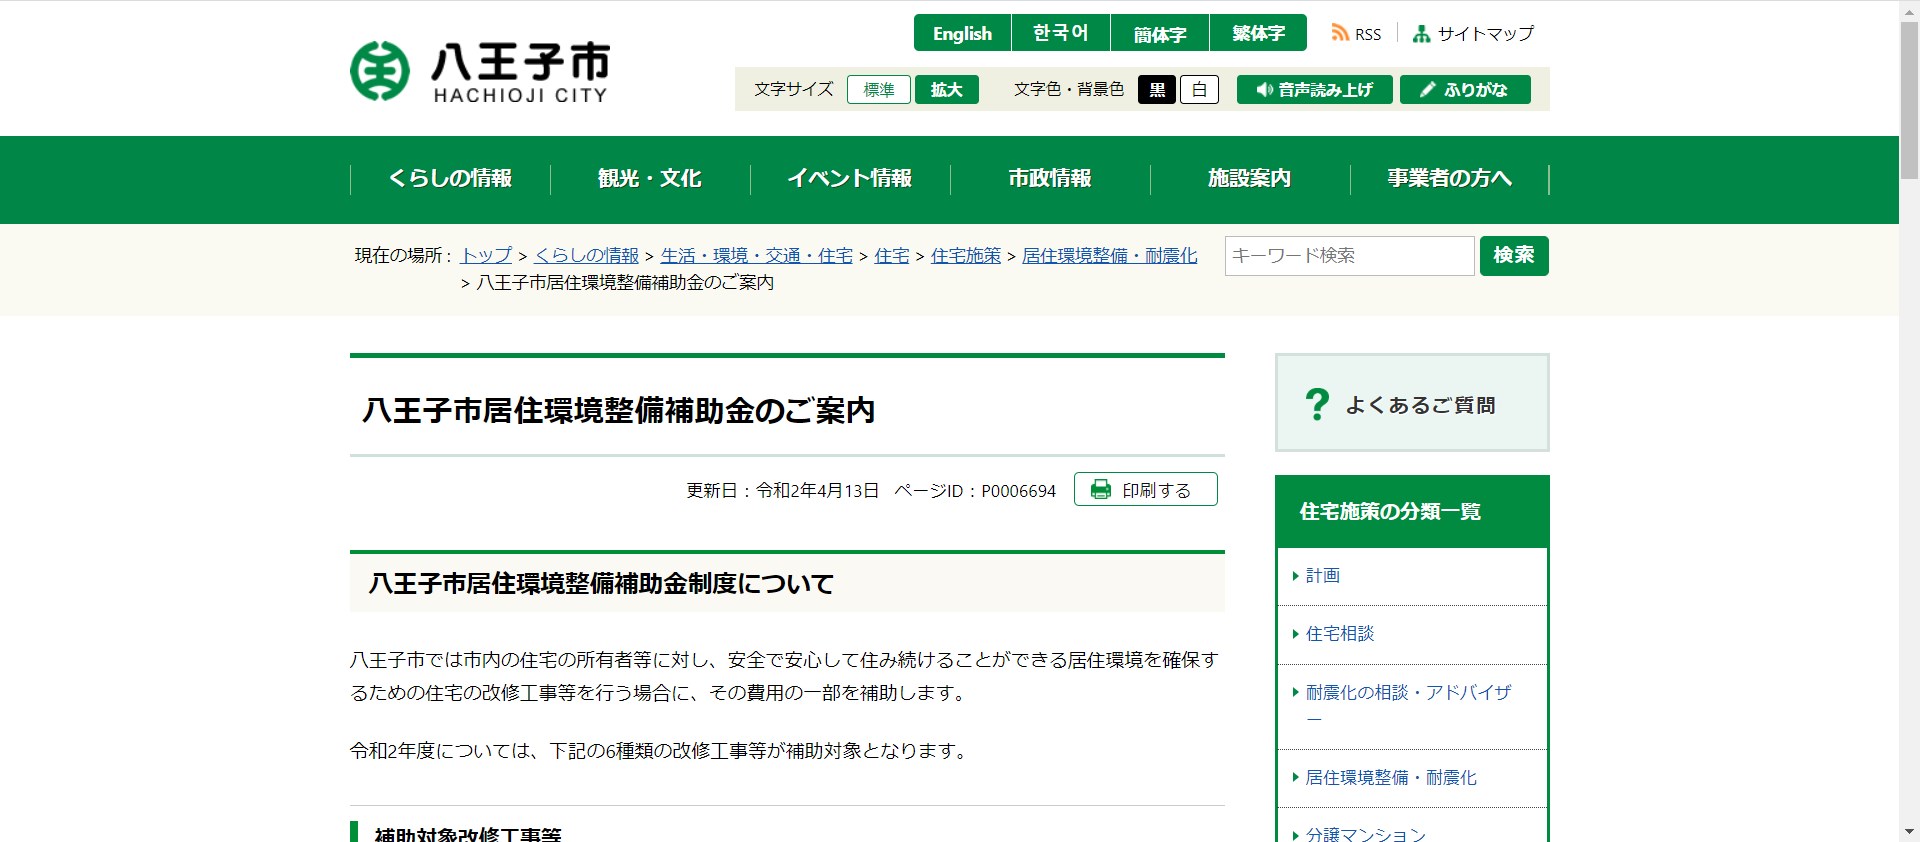The width and height of the screenshot is (1920, 842).
Task: Open the RSS feed link
Action: [x=1356, y=34]
